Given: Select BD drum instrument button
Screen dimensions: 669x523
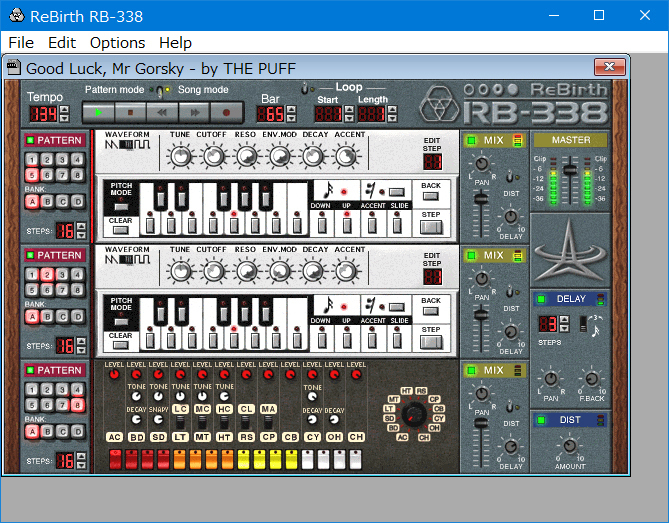Looking at the screenshot, I should (137, 437).
